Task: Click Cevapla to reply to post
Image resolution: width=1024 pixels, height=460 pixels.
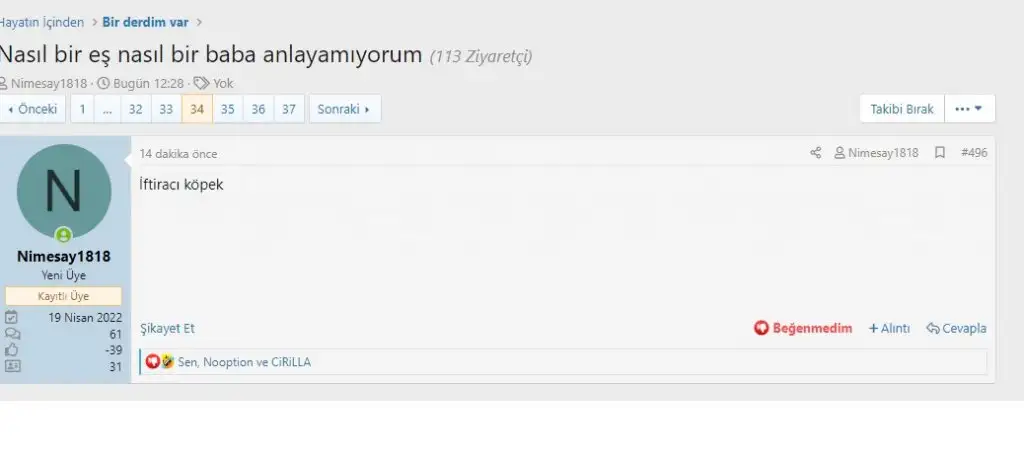Action: tap(956, 328)
